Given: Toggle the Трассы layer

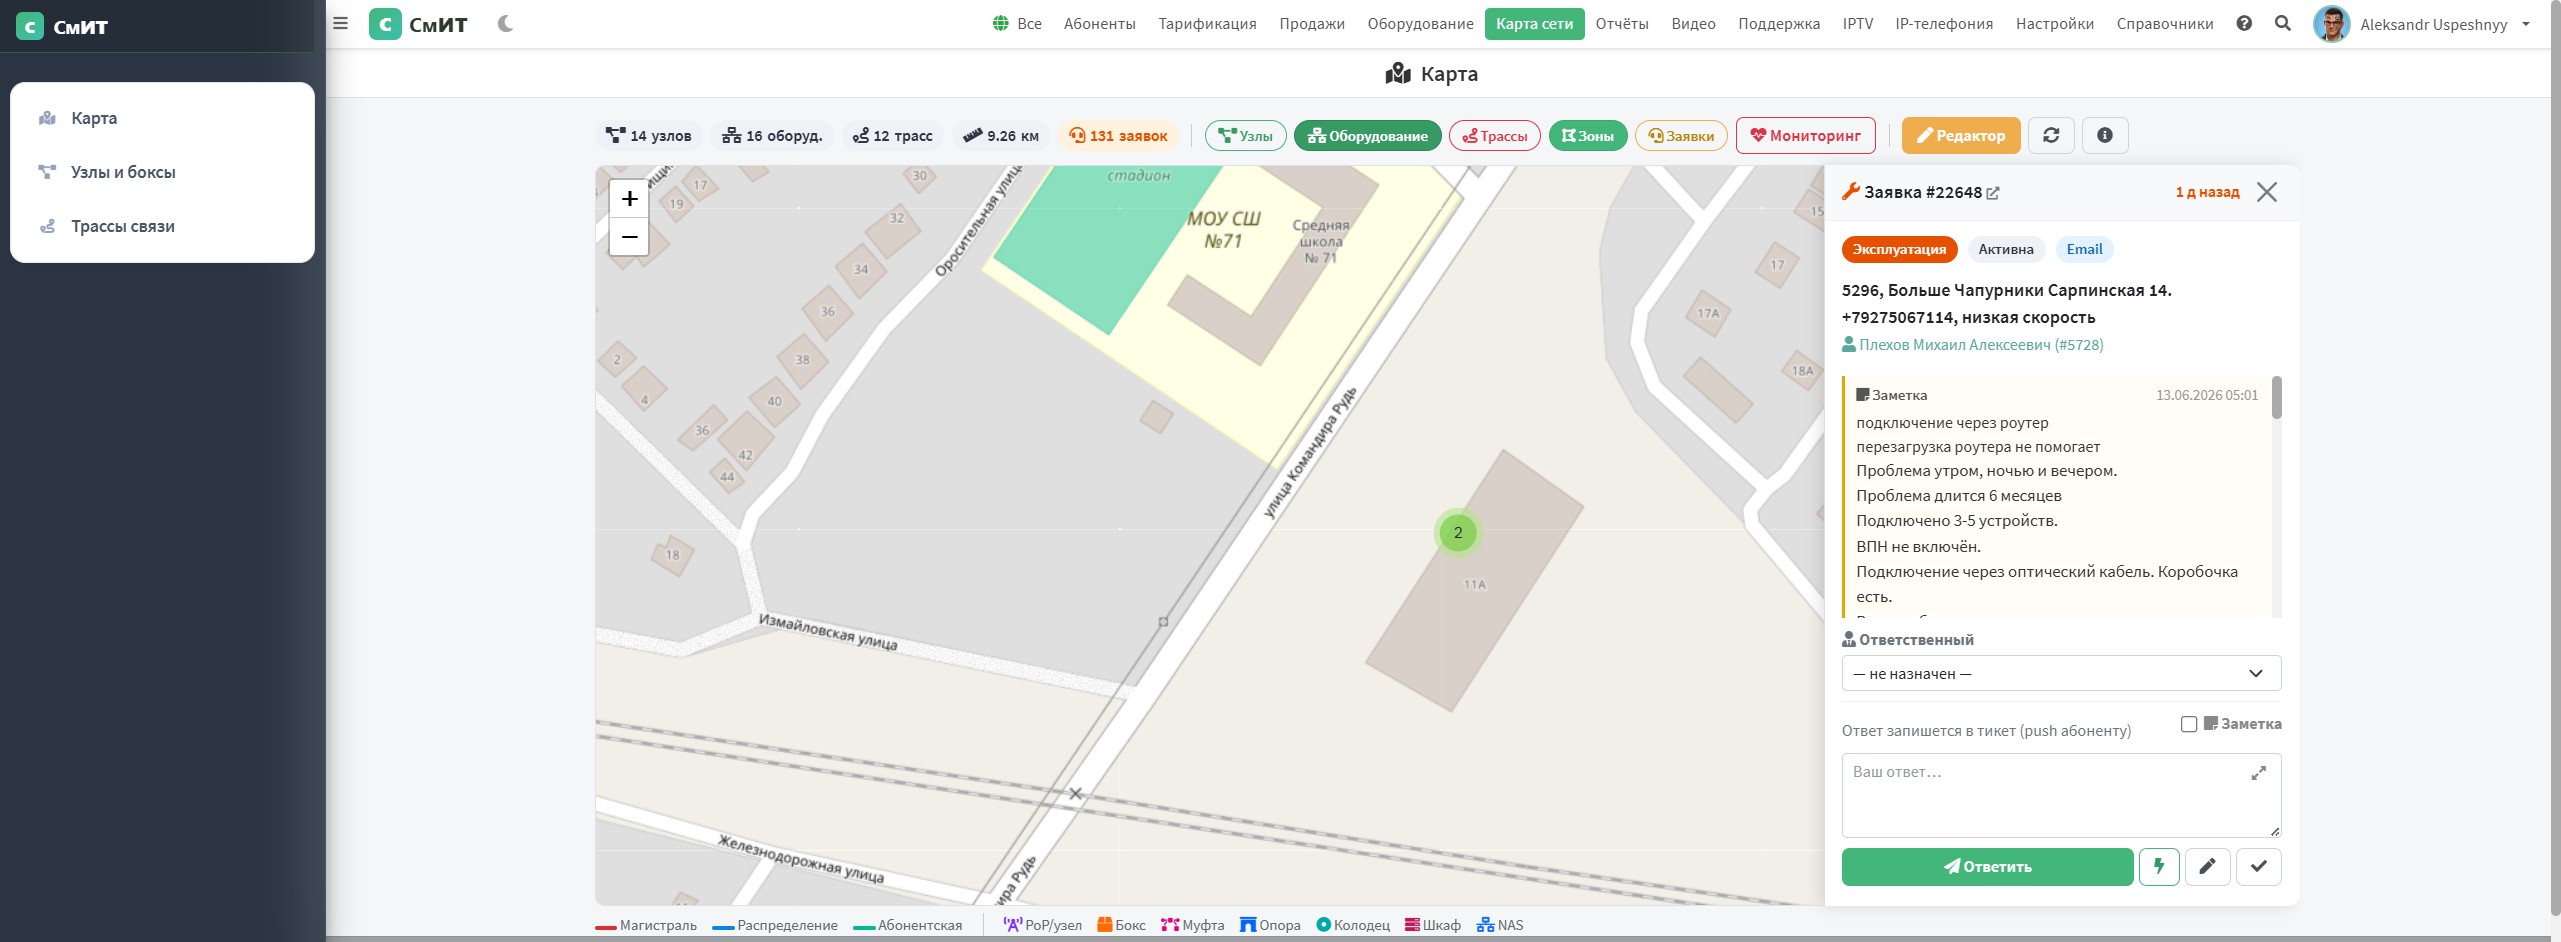Looking at the screenshot, I should tap(1495, 136).
